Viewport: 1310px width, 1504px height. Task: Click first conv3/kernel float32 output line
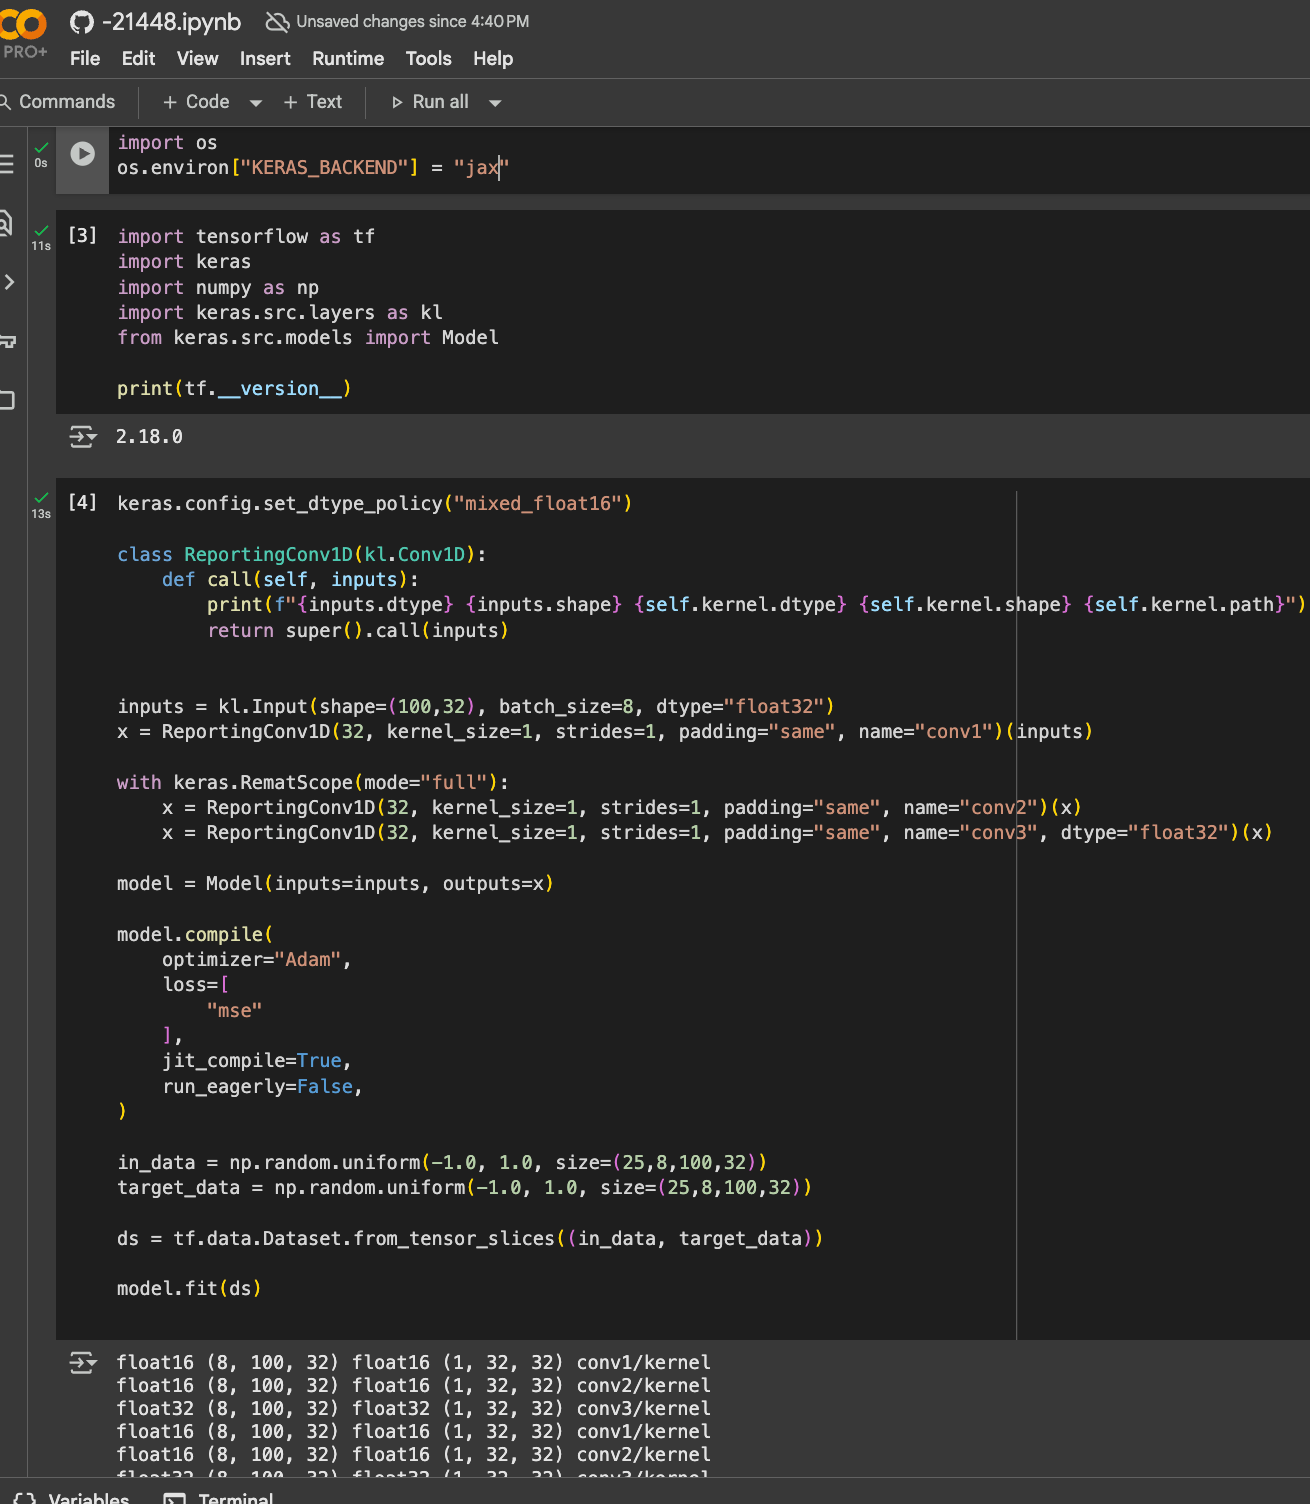414,1409
